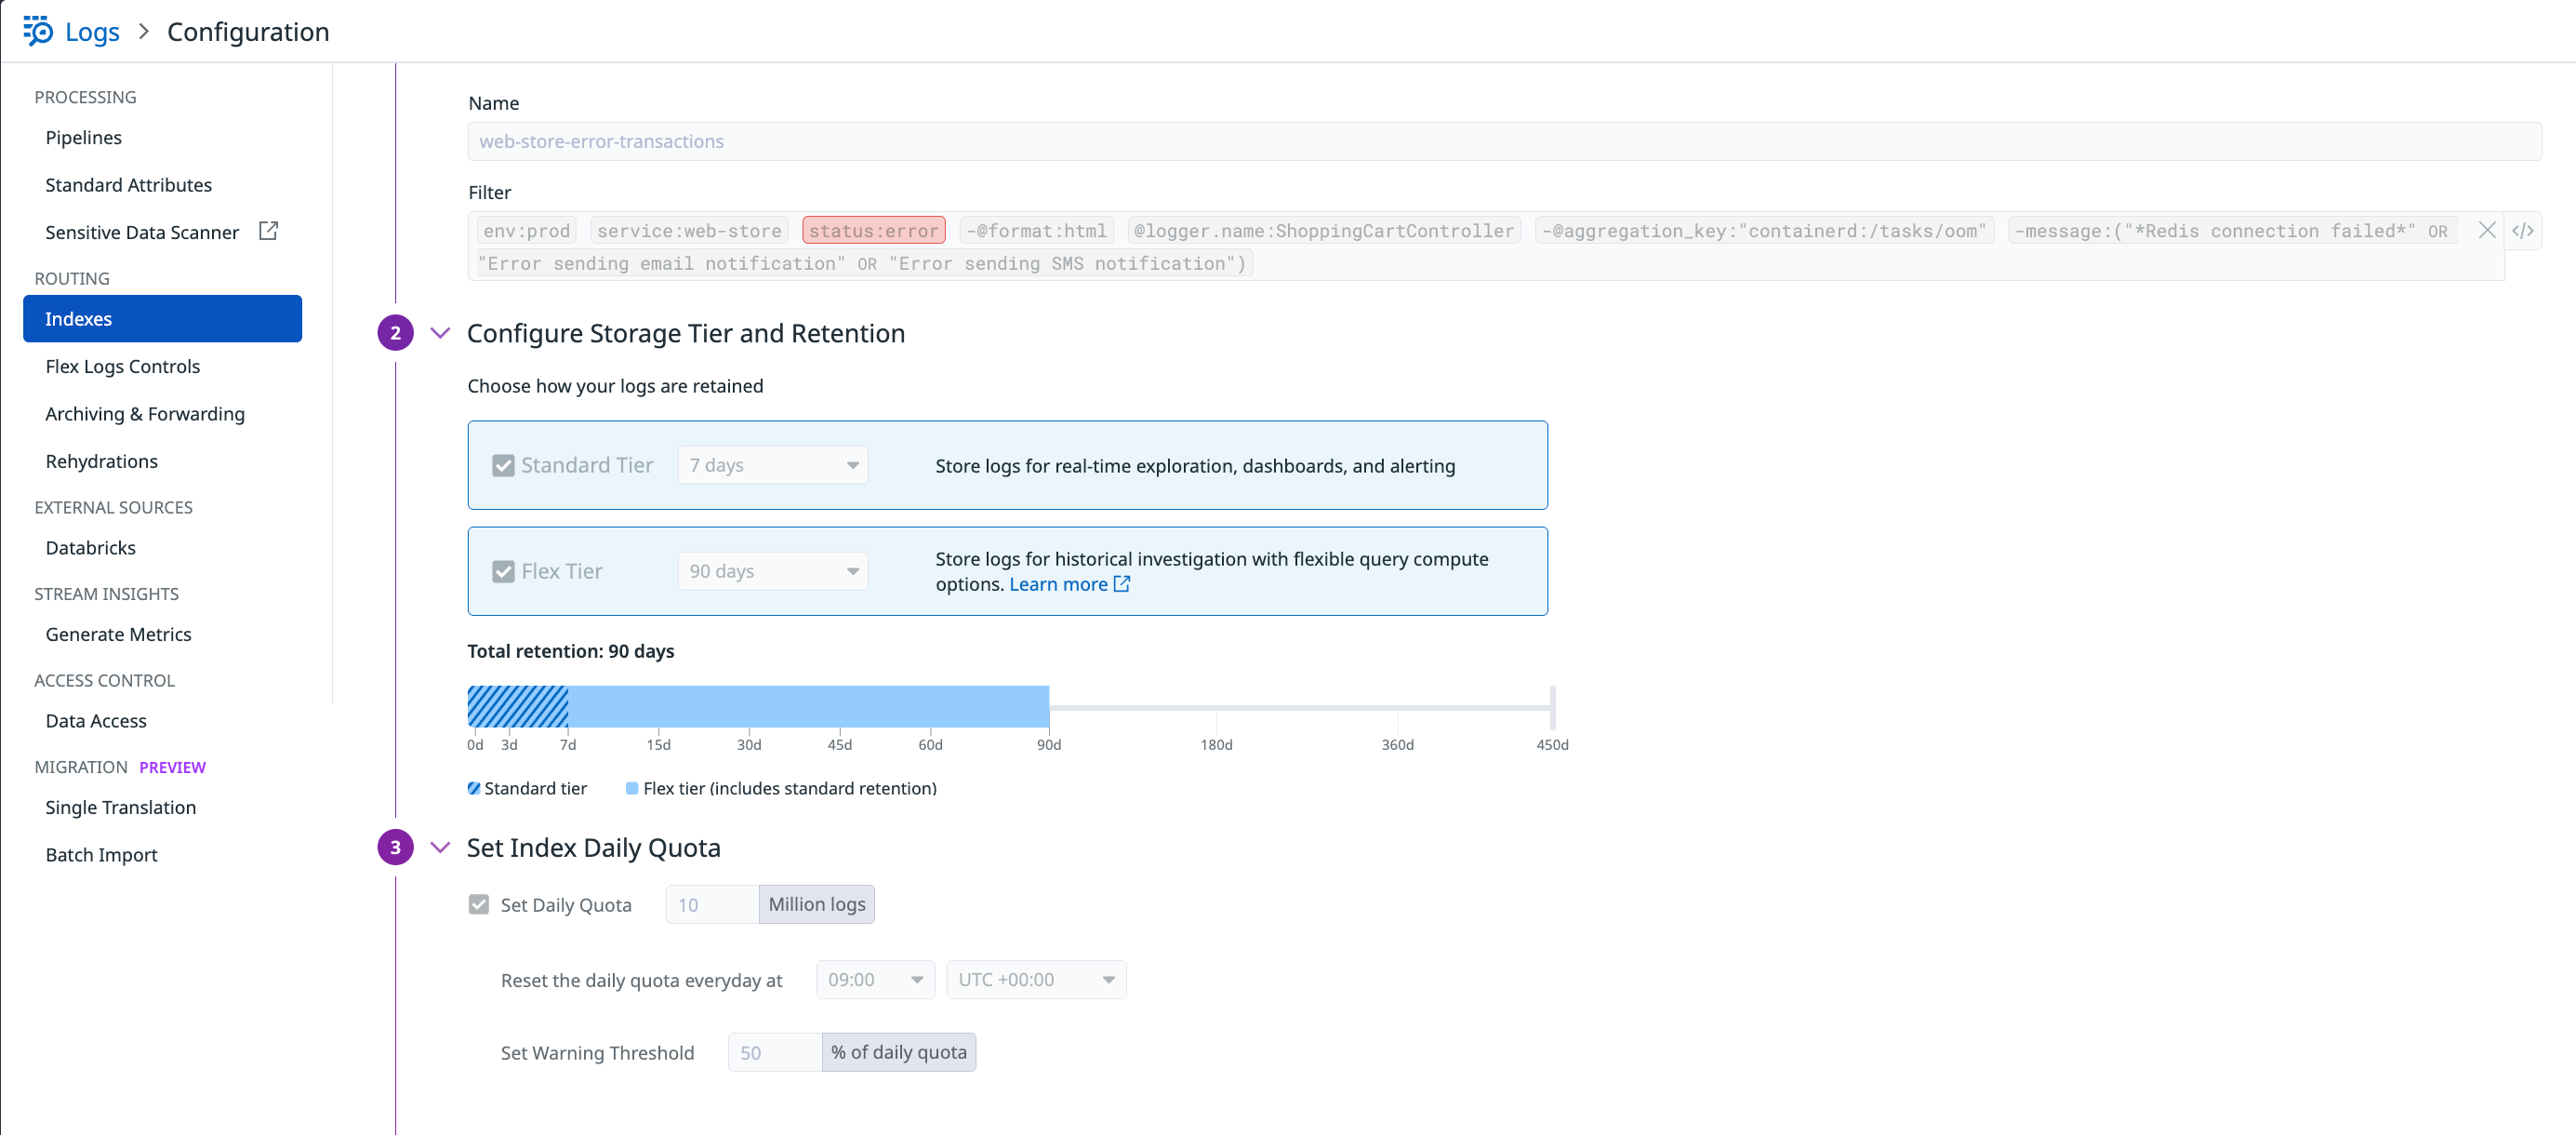Click the service:web-store filter token
2576x1135 pixels.
[x=689, y=231]
